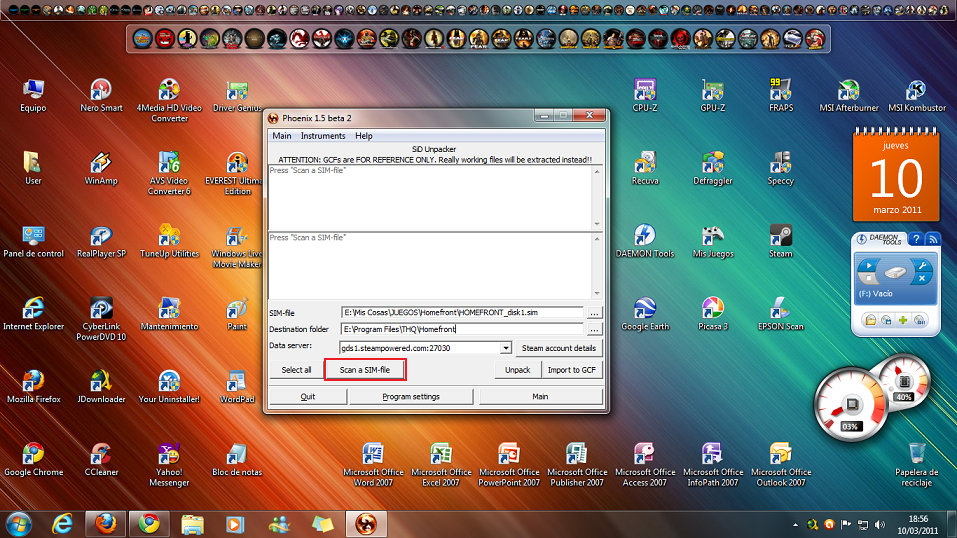Viewport: 957px width, 538px height.
Task: Click the upper list scrollbar down arrow
Action: point(597,224)
